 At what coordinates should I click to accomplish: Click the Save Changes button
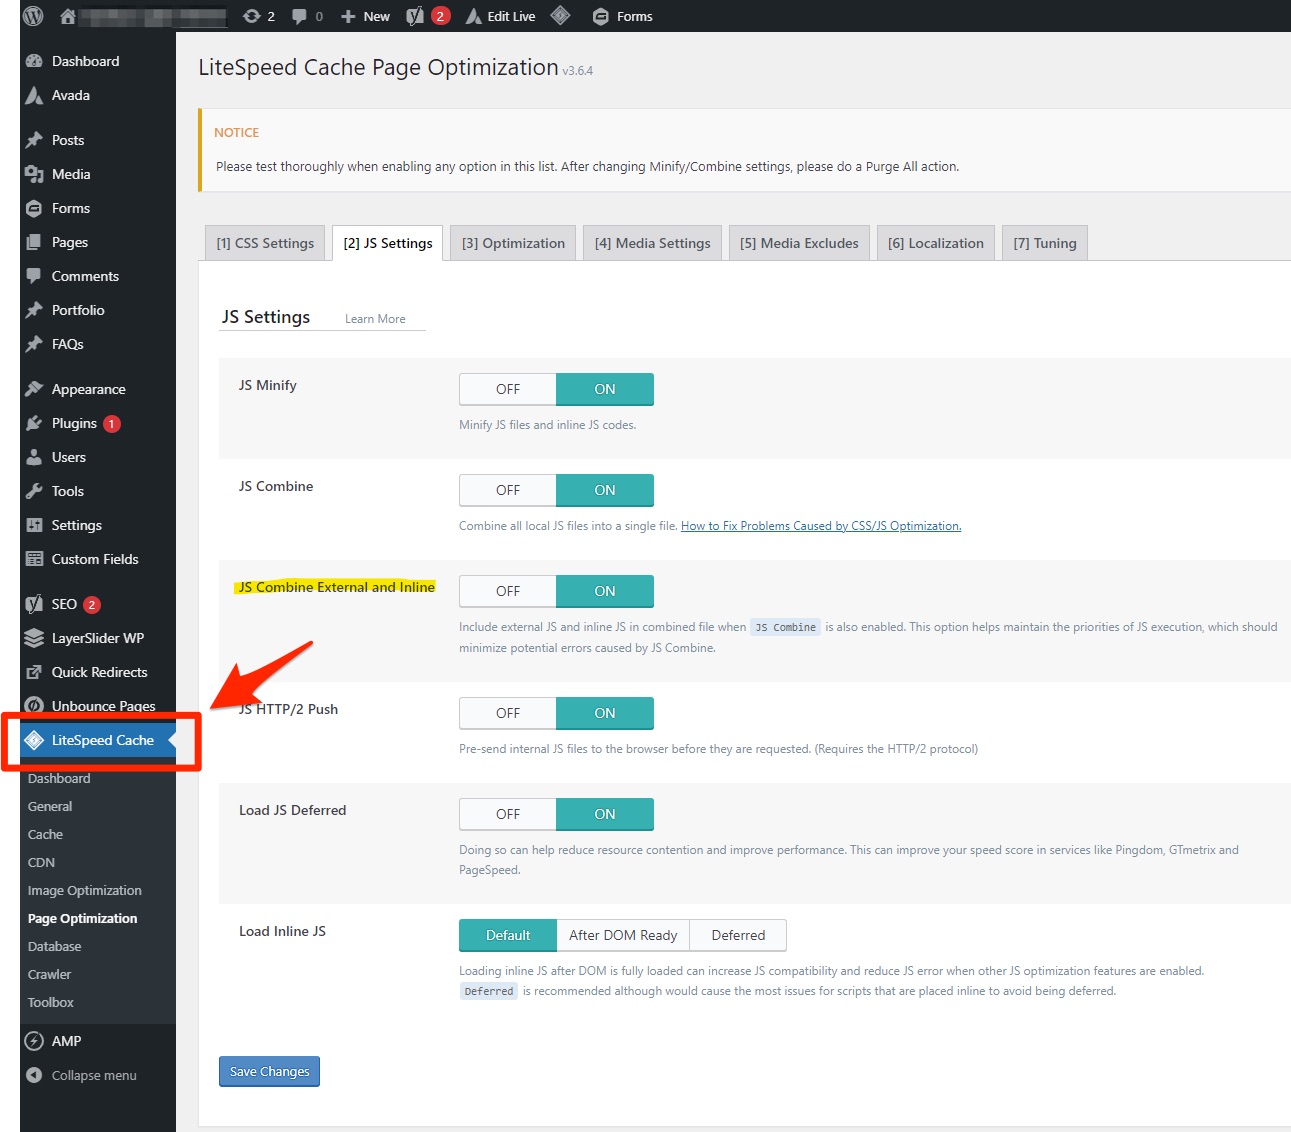(269, 1071)
